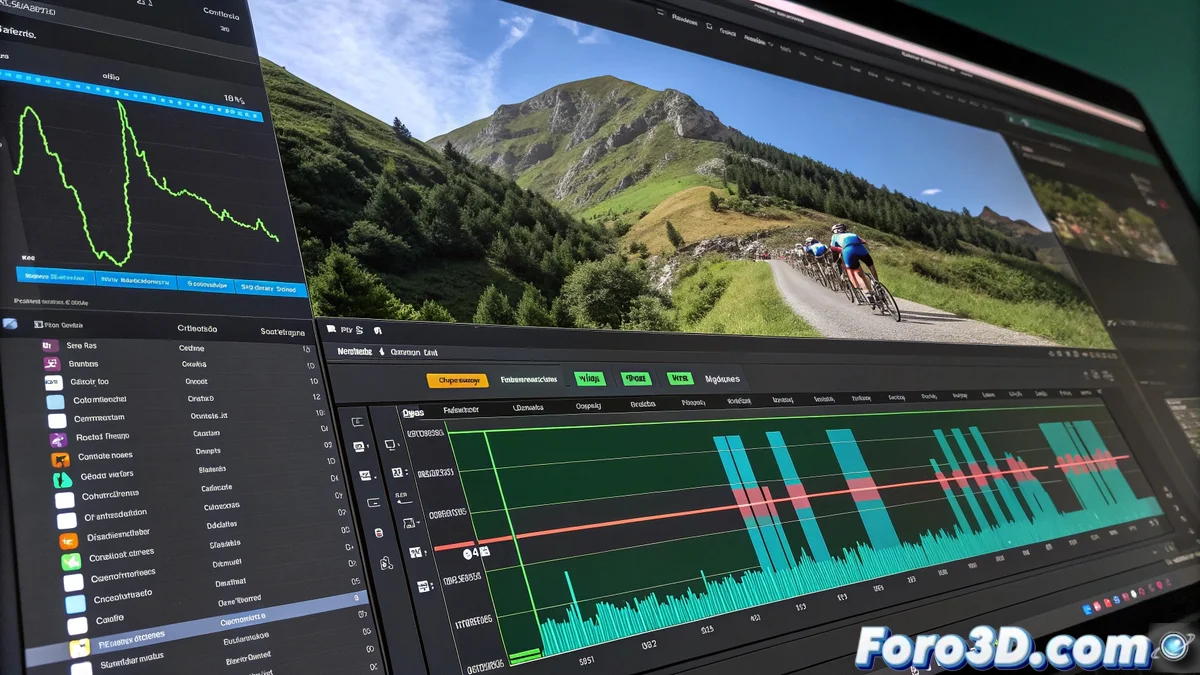The height and width of the screenshot is (675, 1200).
Task: Click the orange icon on the 'Contiate noses' row
Action: click(x=60, y=459)
